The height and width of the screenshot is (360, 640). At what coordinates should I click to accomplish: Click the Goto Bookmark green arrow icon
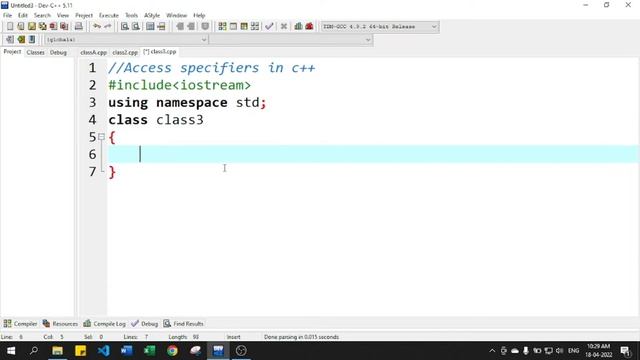[x=21, y=40]
